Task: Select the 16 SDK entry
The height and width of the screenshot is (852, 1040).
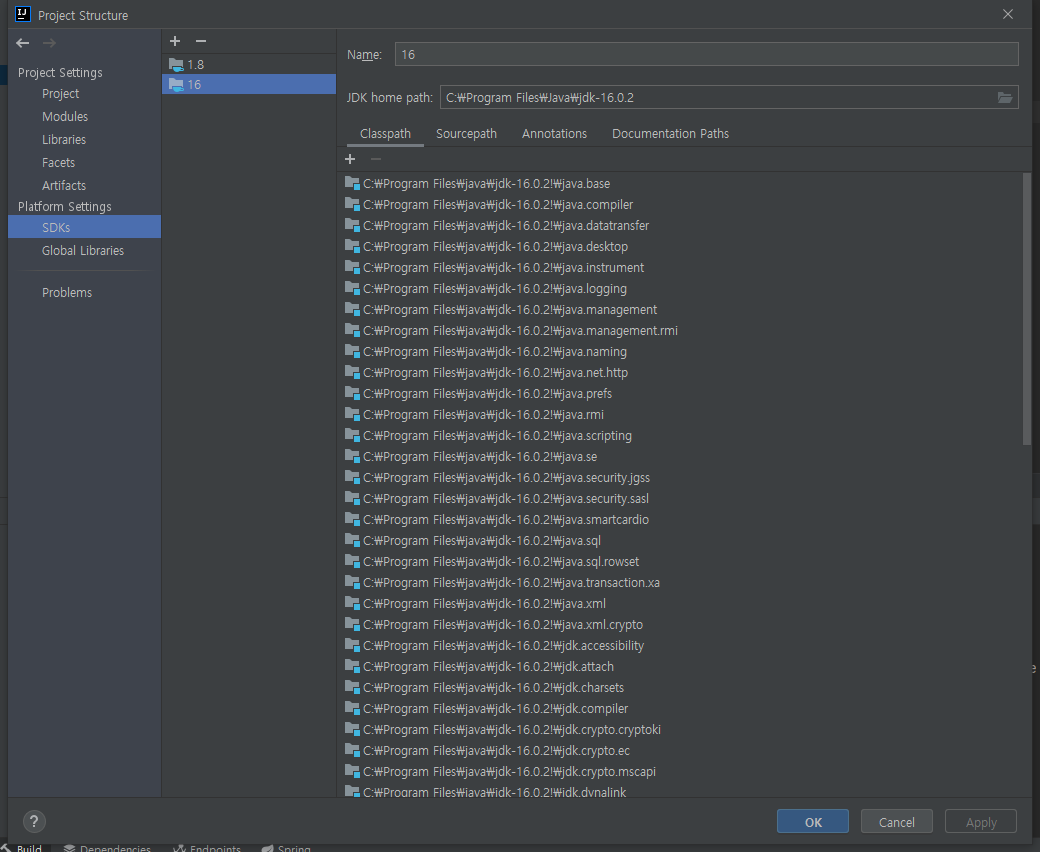Action: click(x=249, y=84)
